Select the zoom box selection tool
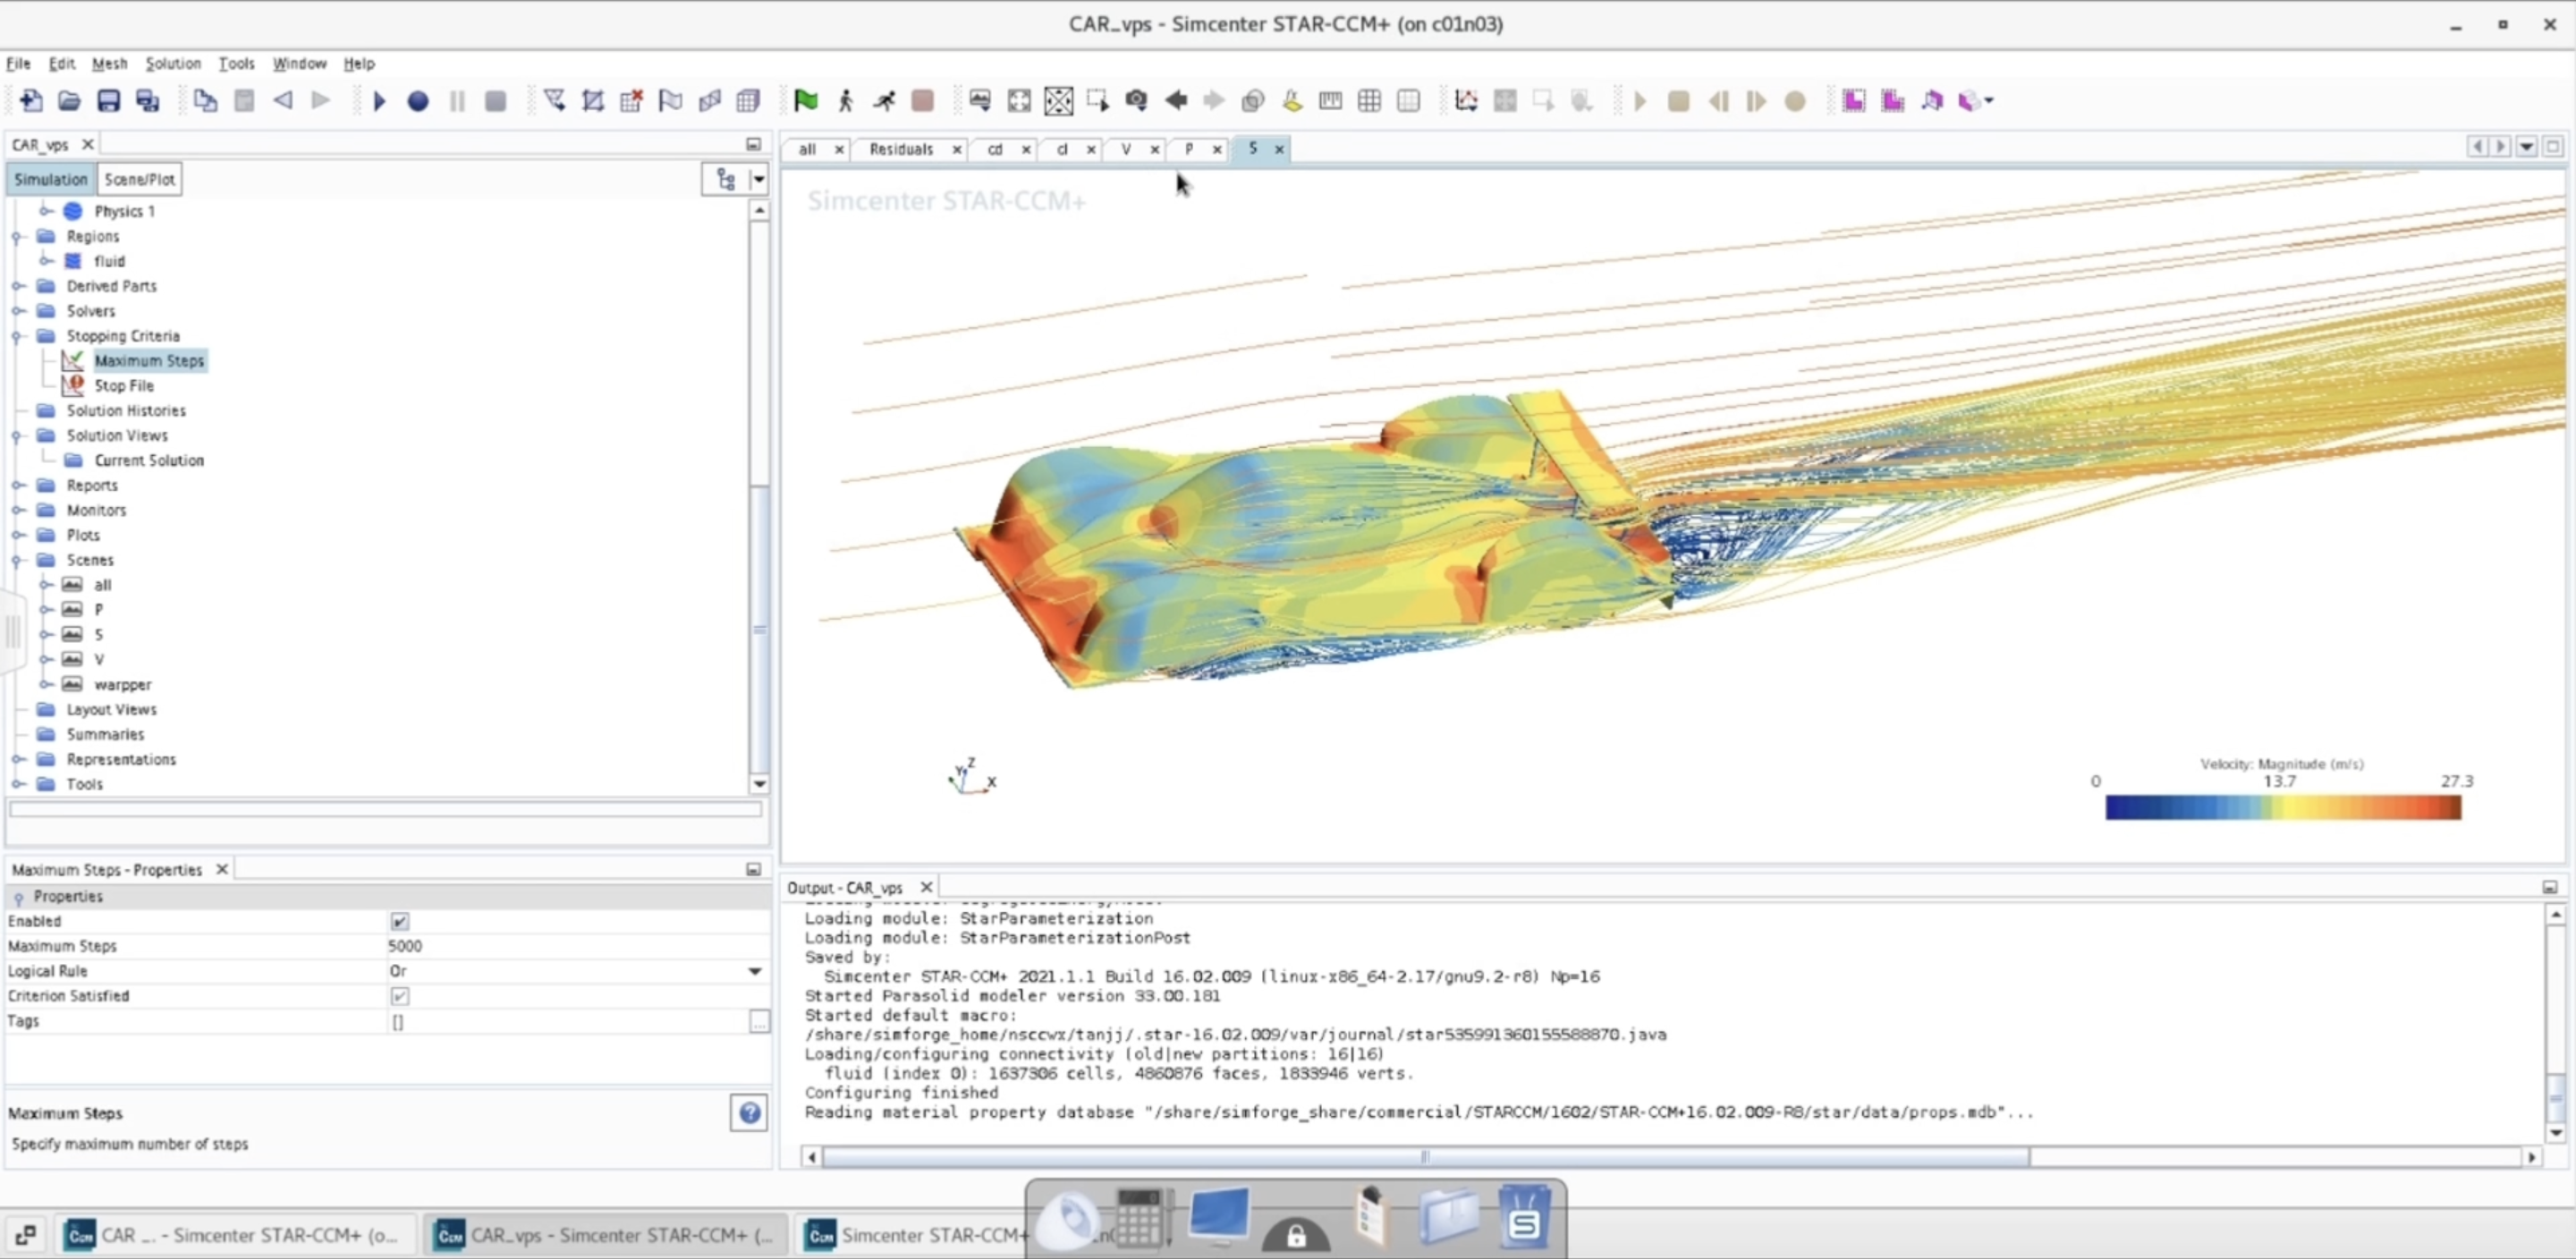The image size is (2576, 1259). tap(1097, 100)
